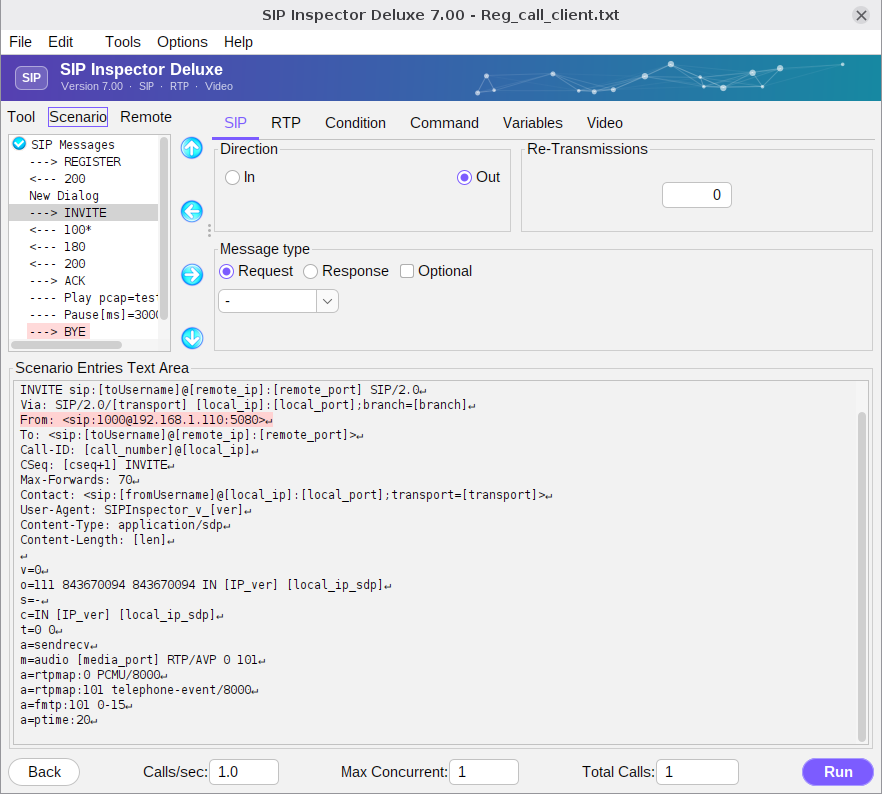Click the down arrow icon beside the scenario list

tap(192, 338)
